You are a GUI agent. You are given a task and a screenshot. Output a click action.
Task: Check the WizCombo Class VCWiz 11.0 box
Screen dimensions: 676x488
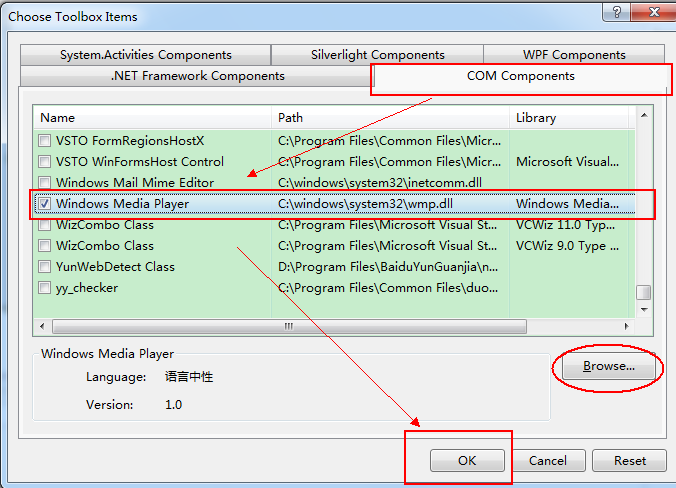(44, 225)
